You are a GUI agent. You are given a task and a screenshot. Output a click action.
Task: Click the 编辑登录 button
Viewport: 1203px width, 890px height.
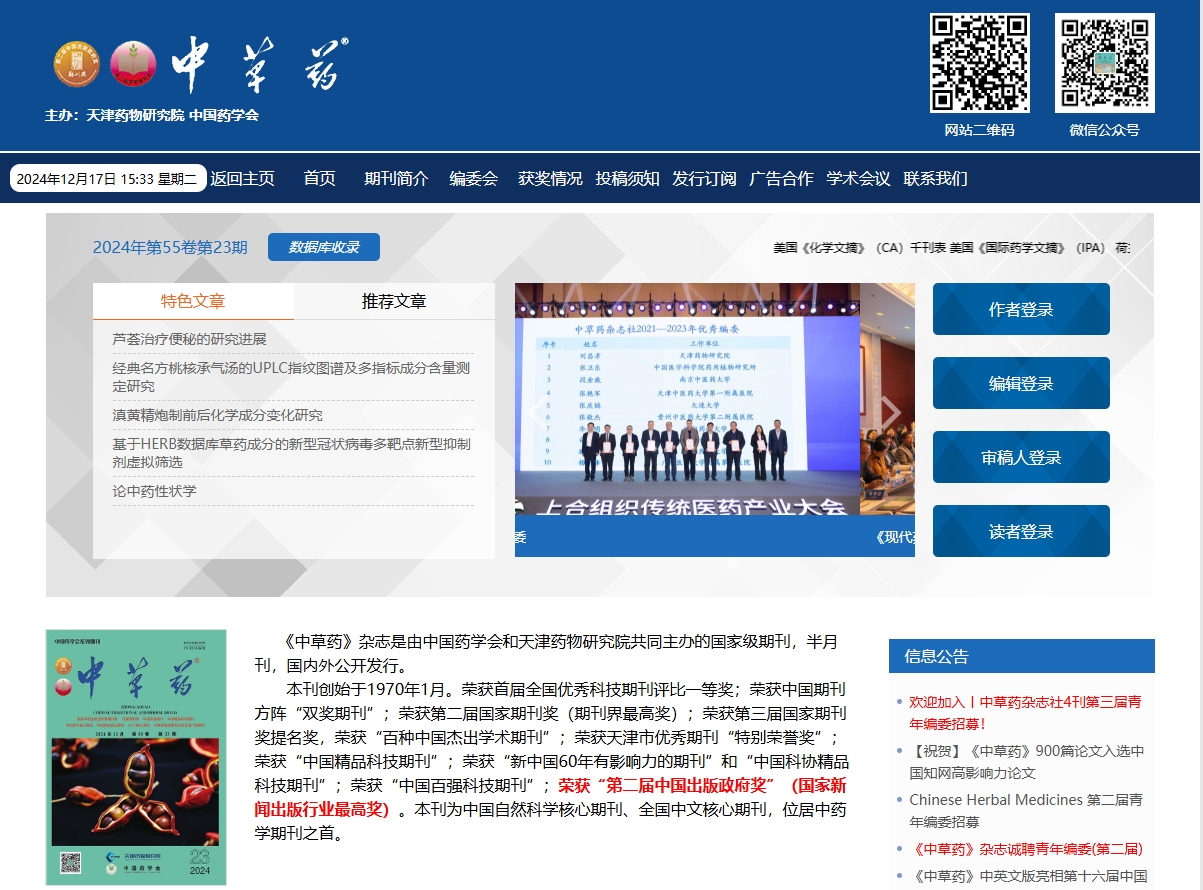[1021, 383]
